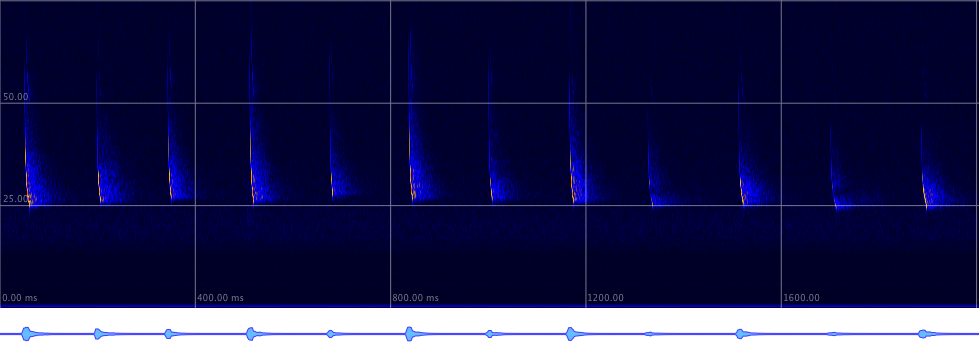Click the 400.00 ms time label
979x360 pixels.
pos(220,298)
